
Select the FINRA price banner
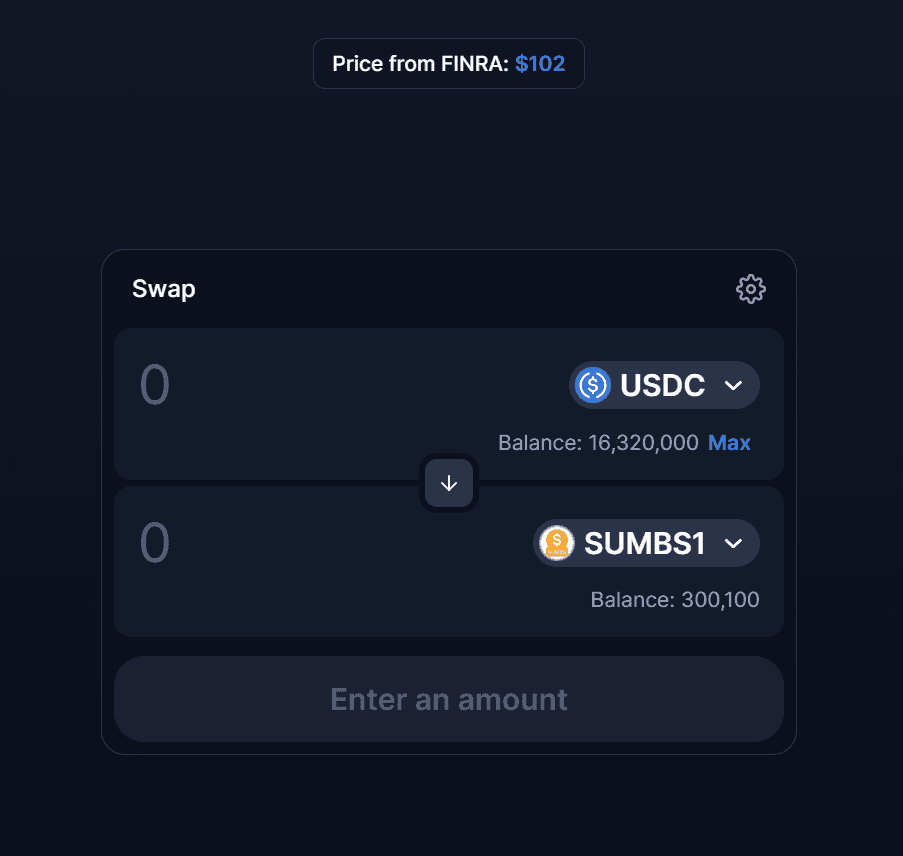[x=448, y=63]
